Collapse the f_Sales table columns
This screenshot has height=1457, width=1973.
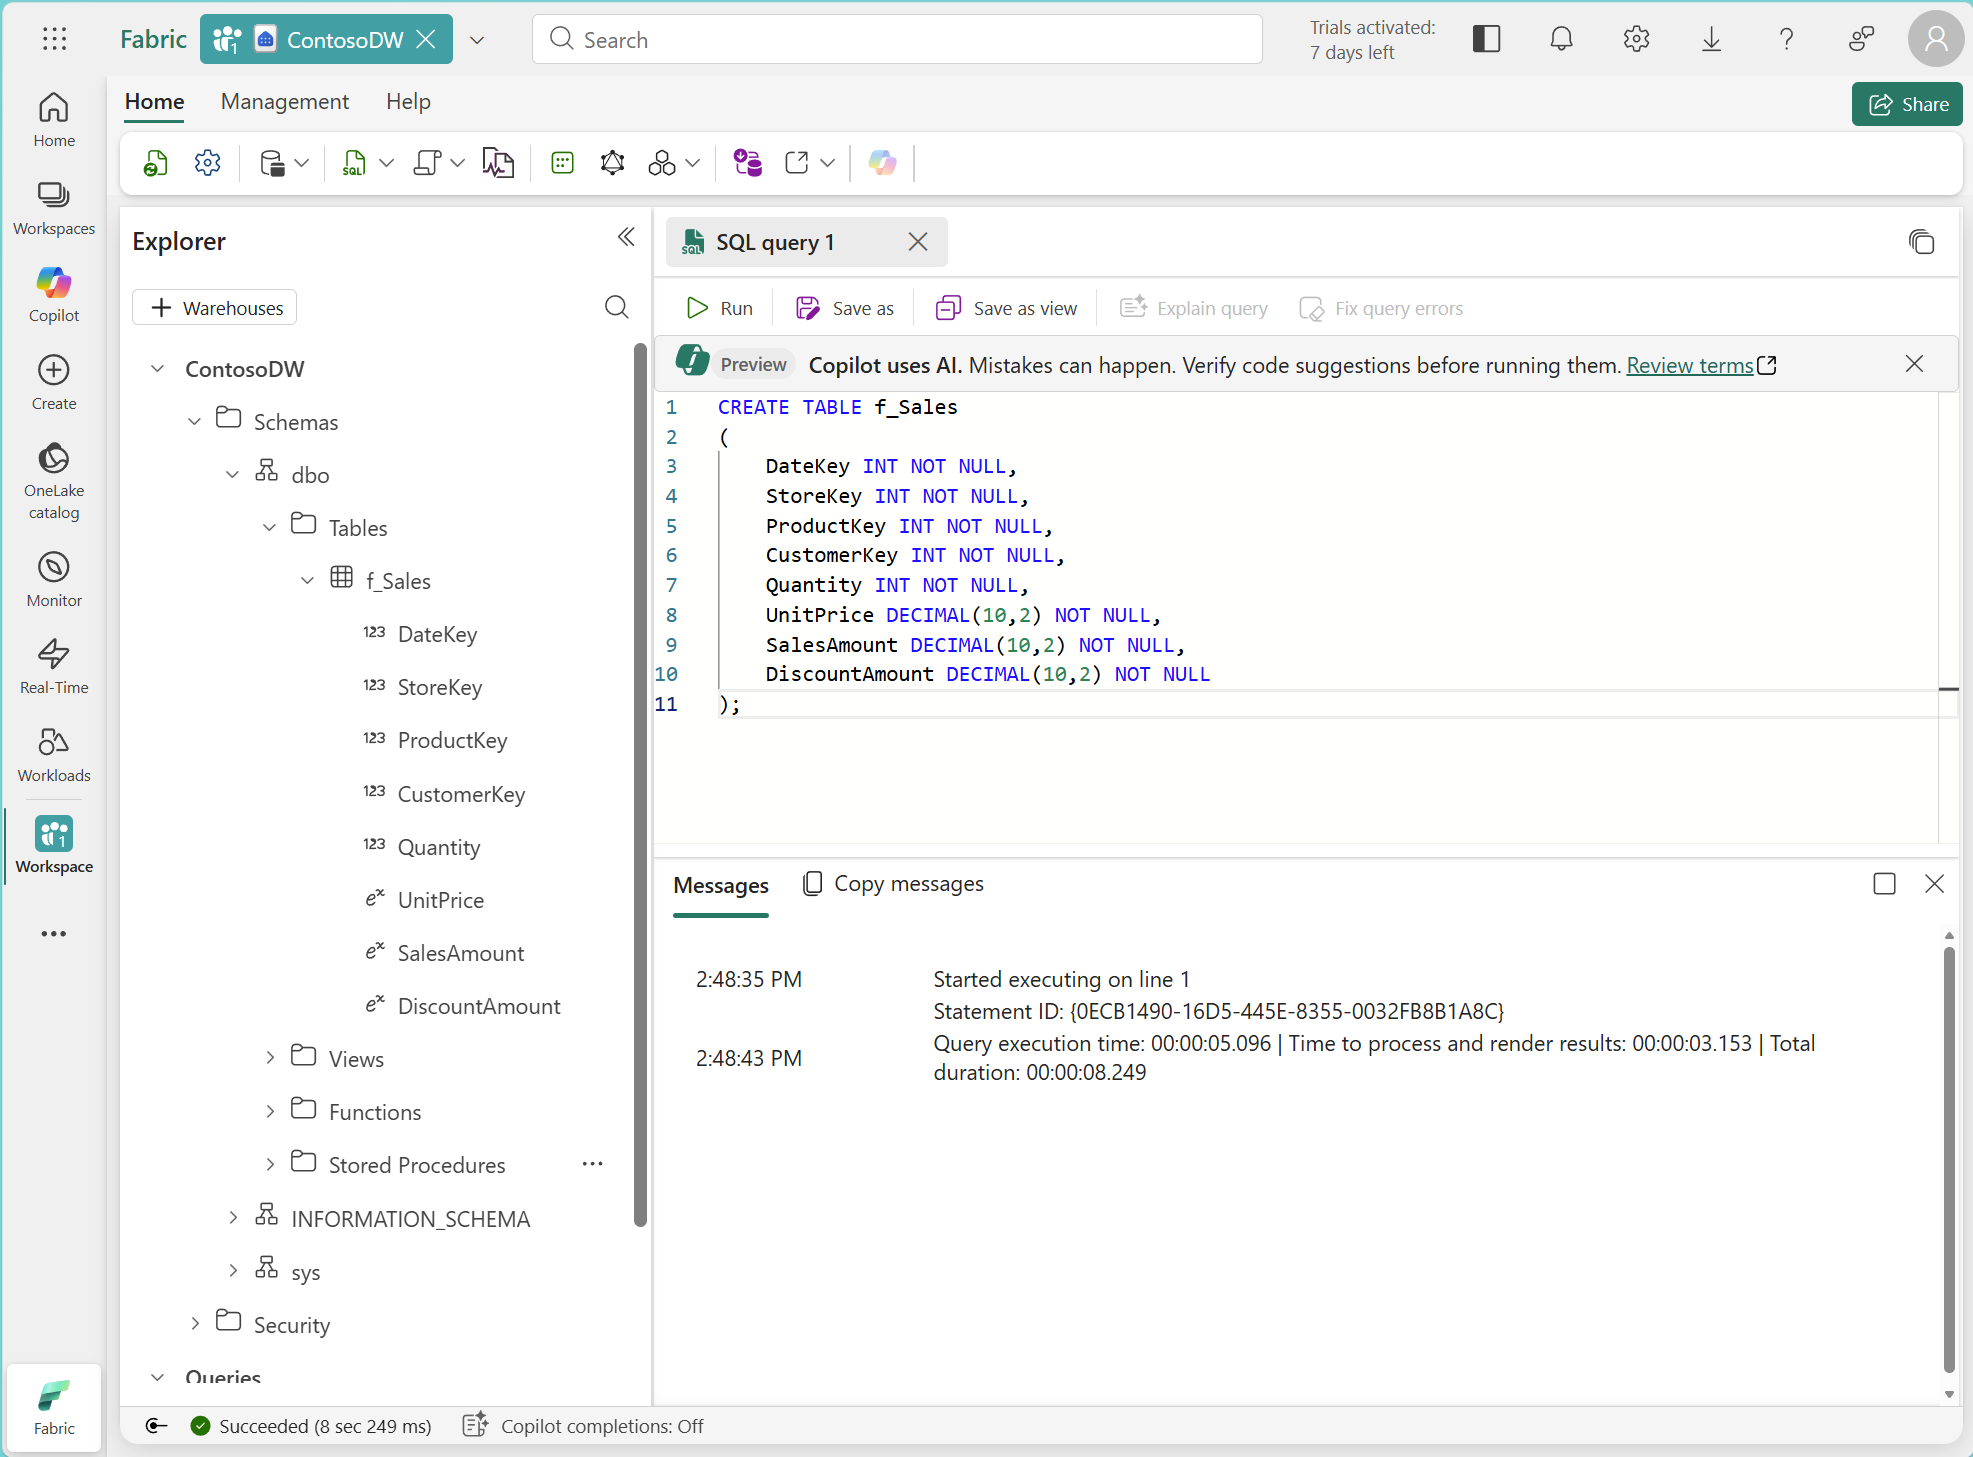pos(307,580)
